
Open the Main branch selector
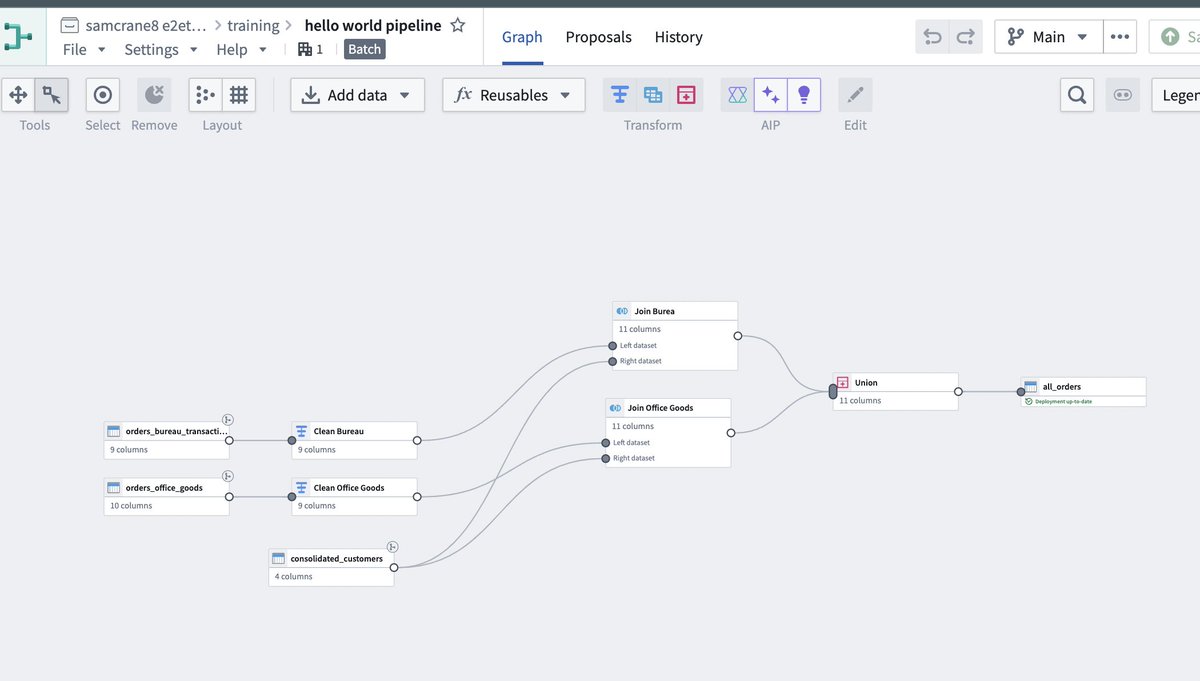pos(1049,37)
